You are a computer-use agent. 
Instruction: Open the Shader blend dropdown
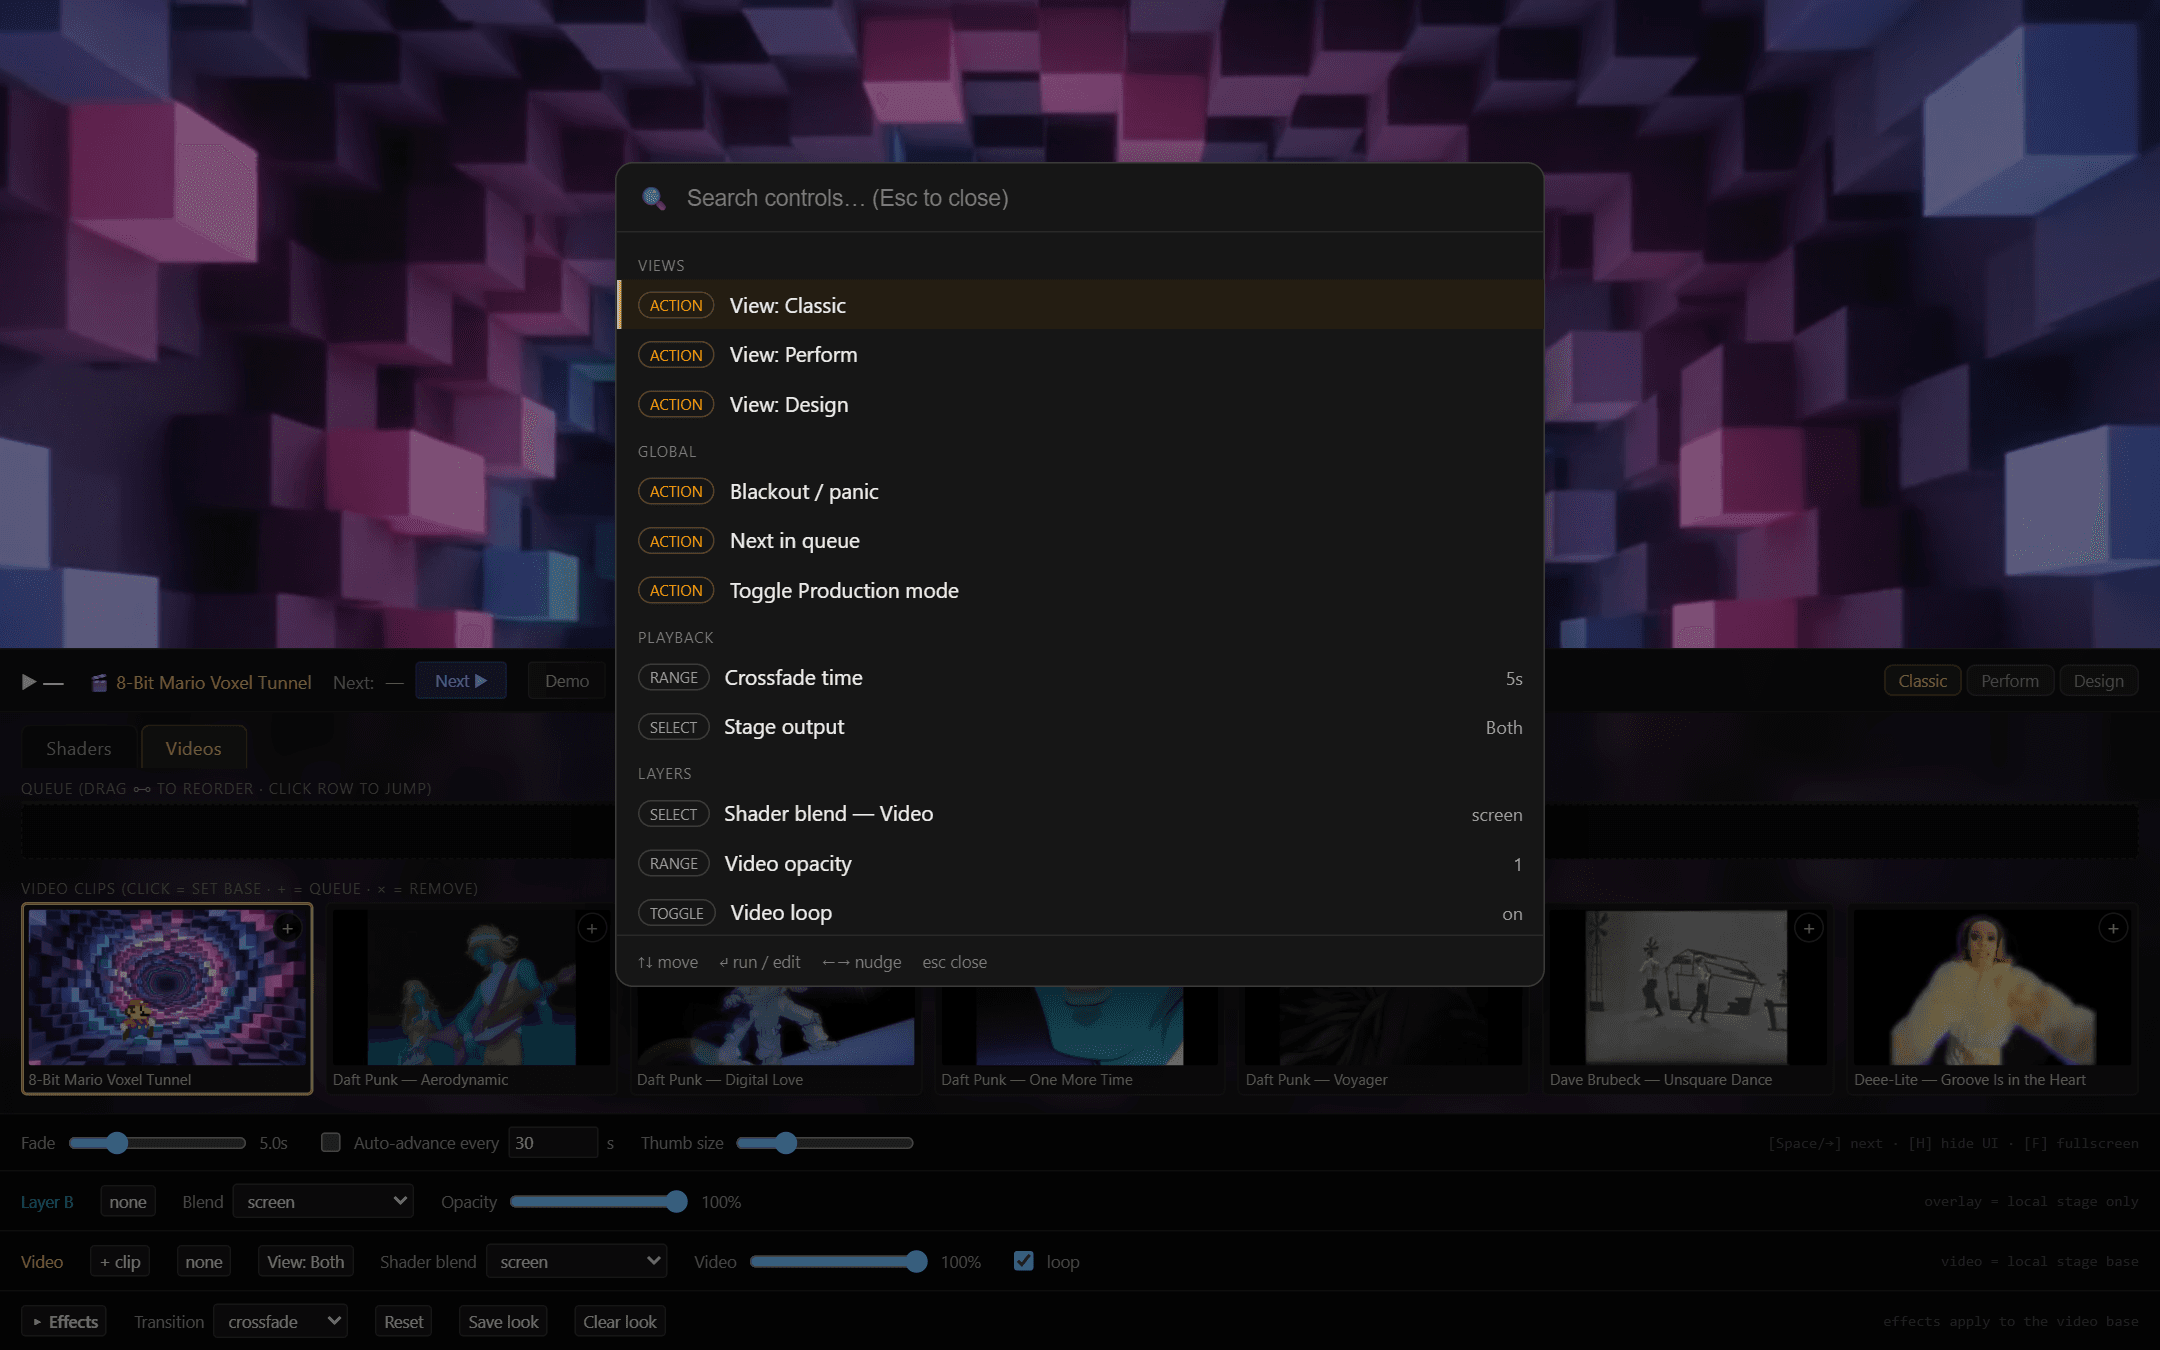click(576, 1262)
